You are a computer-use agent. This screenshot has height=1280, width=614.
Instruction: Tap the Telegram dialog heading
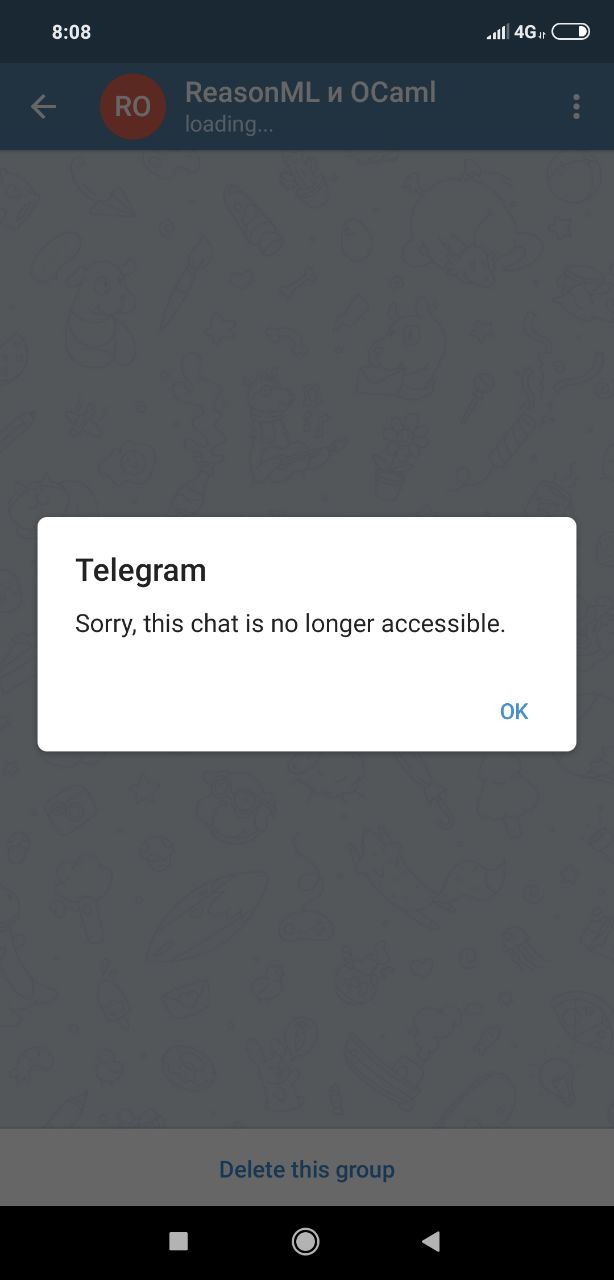click(x=141, y=570)
